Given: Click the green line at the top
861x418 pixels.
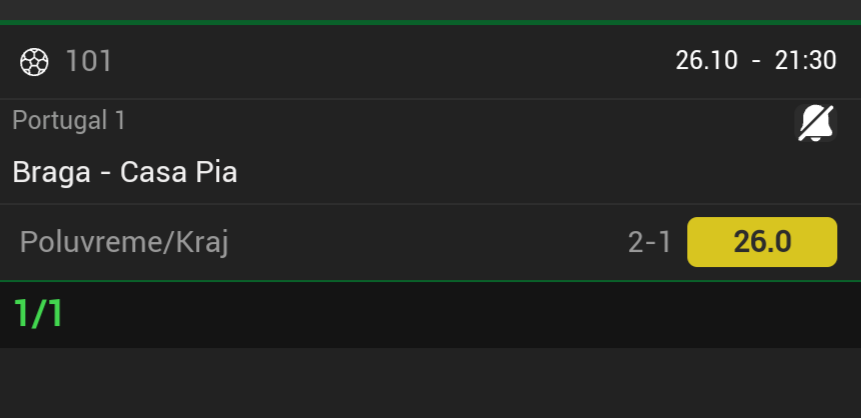Looking at the screenshot, I should click(x=430, y=21).
